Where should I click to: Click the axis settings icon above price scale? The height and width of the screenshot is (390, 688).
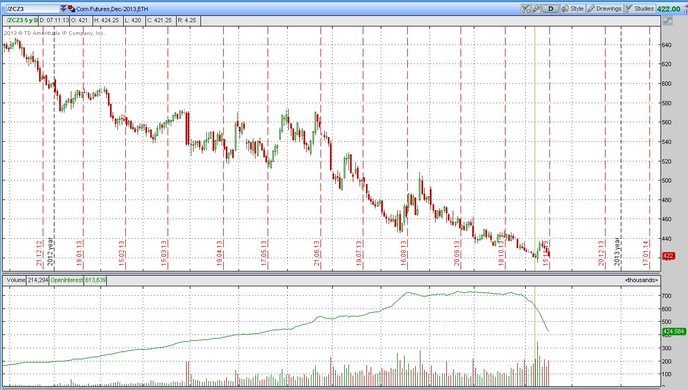[x=667, y=21]
